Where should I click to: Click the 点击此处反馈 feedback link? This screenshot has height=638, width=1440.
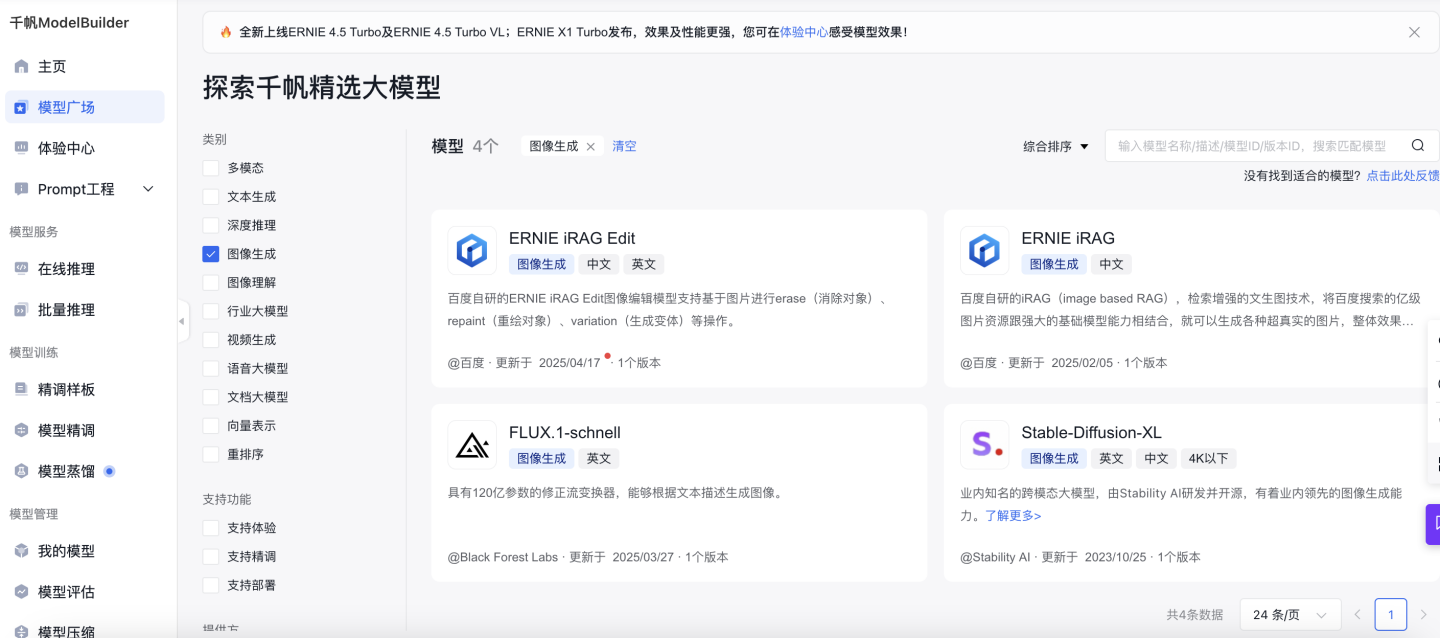tap(1403, 176)
